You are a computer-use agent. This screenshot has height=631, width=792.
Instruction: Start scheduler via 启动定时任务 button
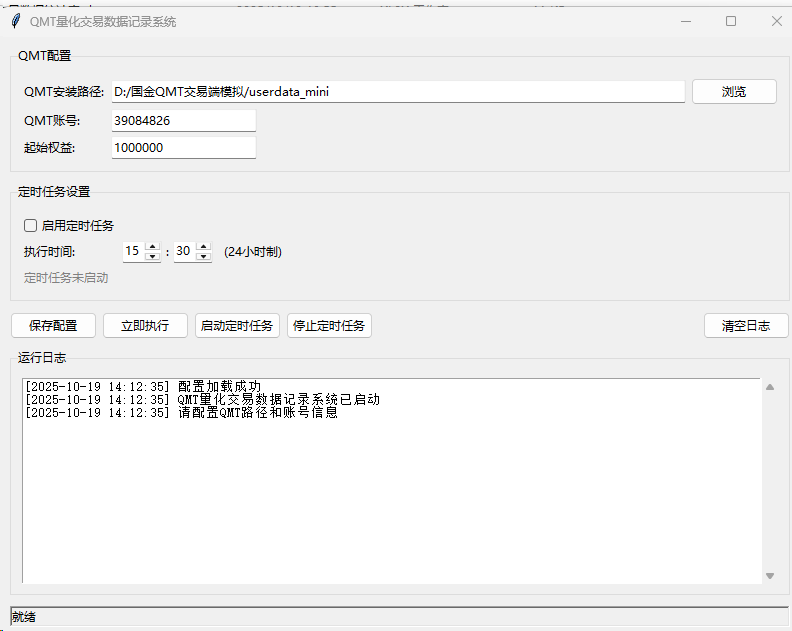click(x=237, y=325)
